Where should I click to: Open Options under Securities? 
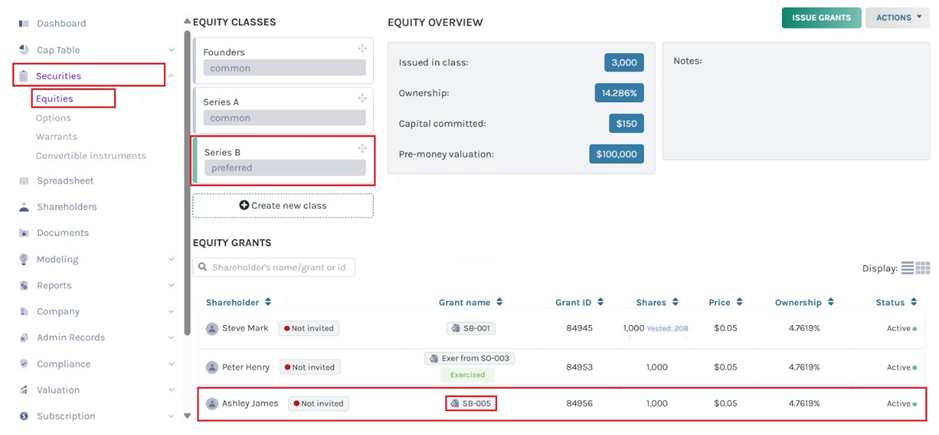point(54,118)
